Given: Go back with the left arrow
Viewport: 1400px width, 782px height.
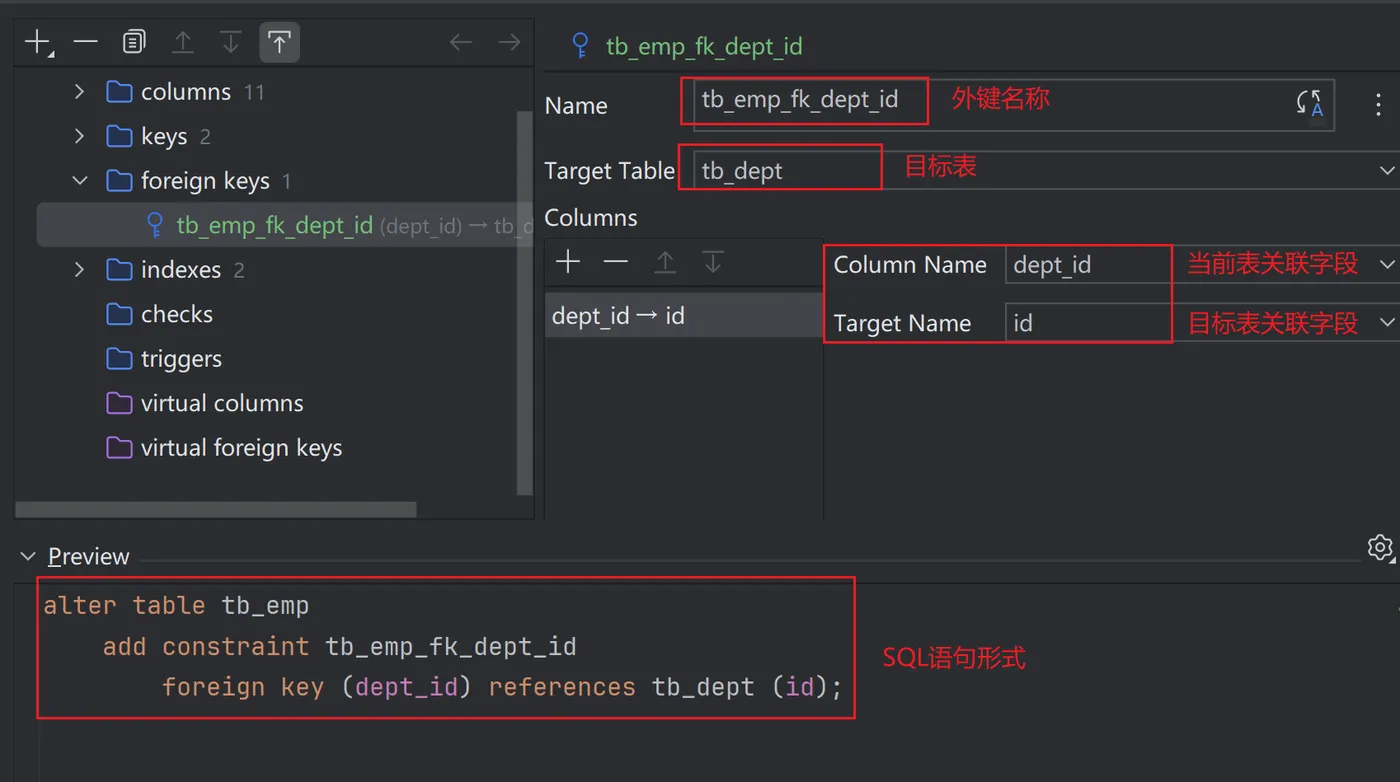Looking at the screenshot, I should [x=461, y=42].
